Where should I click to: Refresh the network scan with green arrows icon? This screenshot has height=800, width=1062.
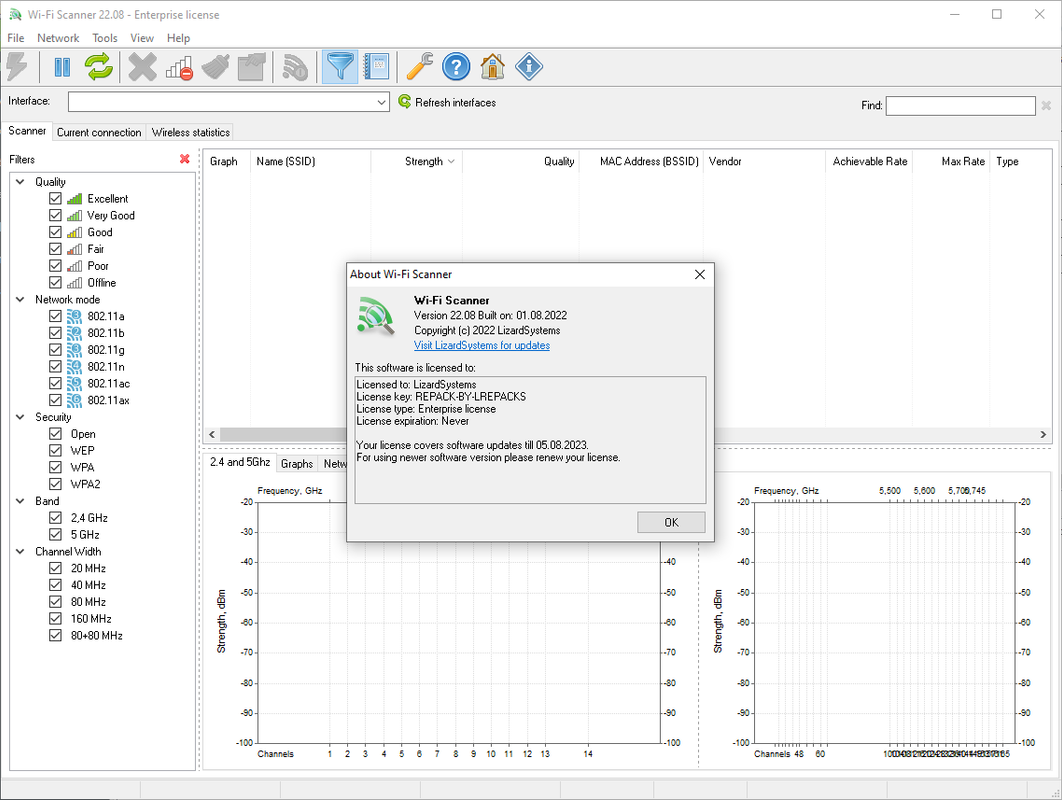pyautogui.click(x=99, y=67)
